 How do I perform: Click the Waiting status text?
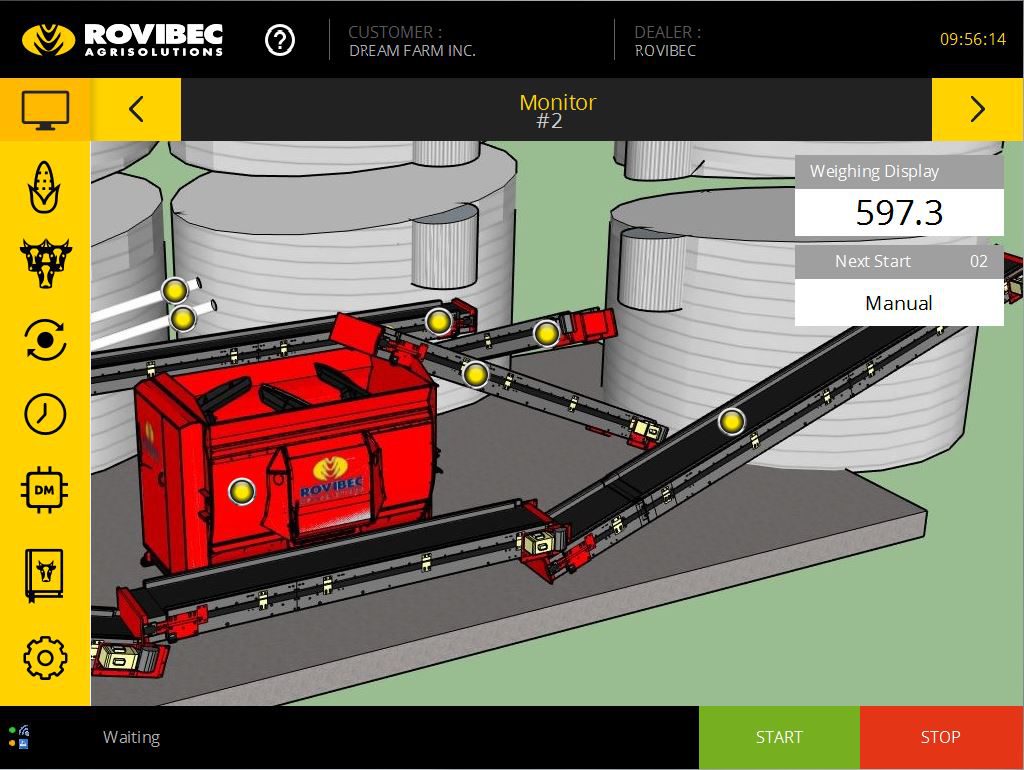tap(131, 737)
